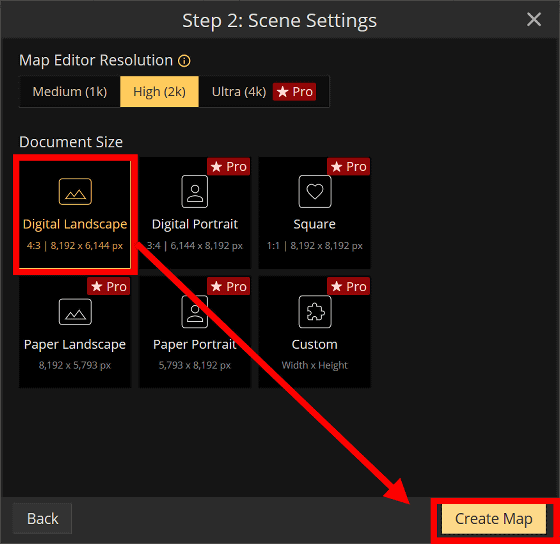The width and height of the screenshot is (560, 544).
Task: Select Ultra (4k) resolution option
Action: (264, 92)
